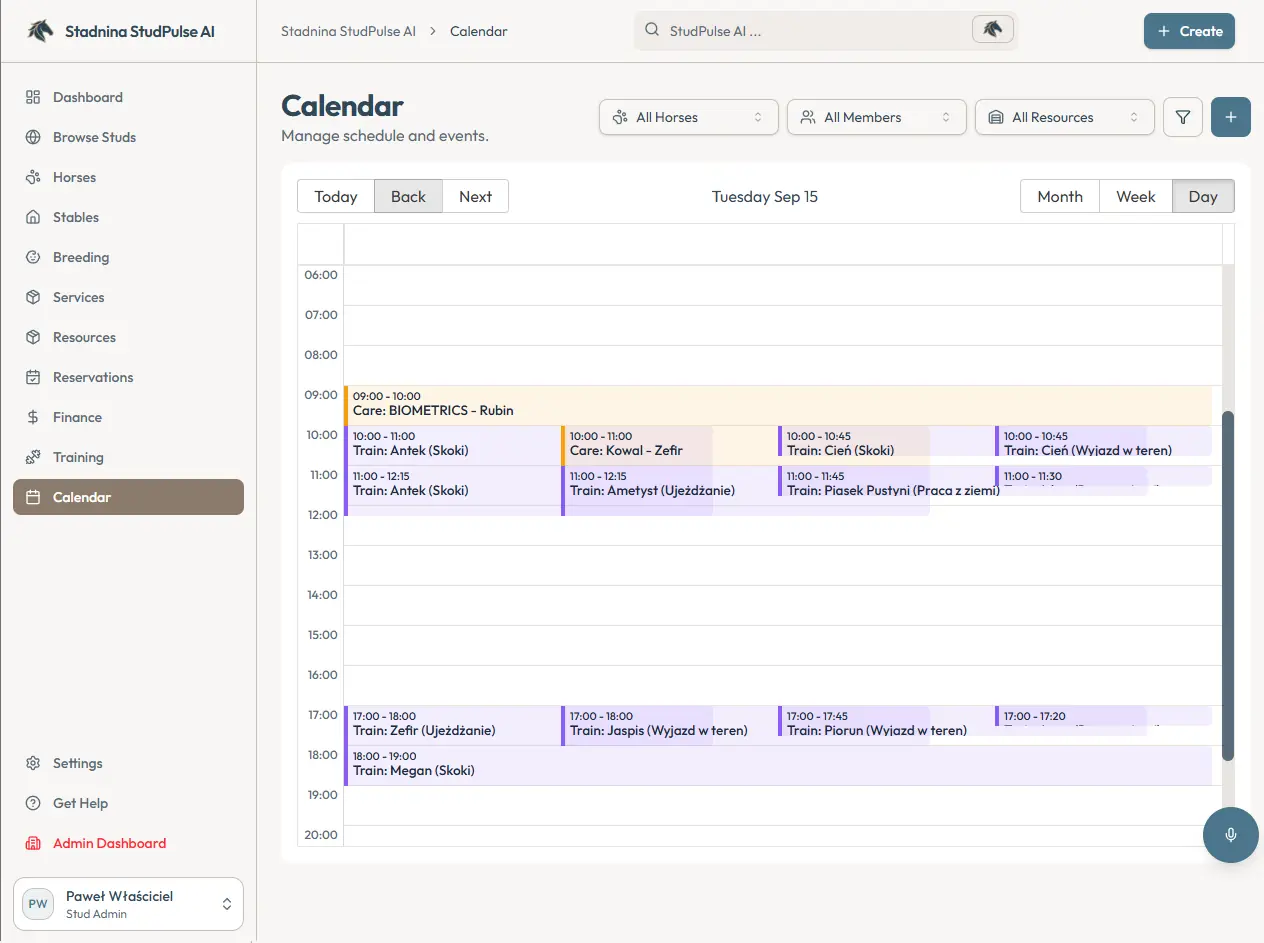Open the Train: Megan (Skoki) event
This screenshot has width=1264, height=943.
tap(778, 765)
